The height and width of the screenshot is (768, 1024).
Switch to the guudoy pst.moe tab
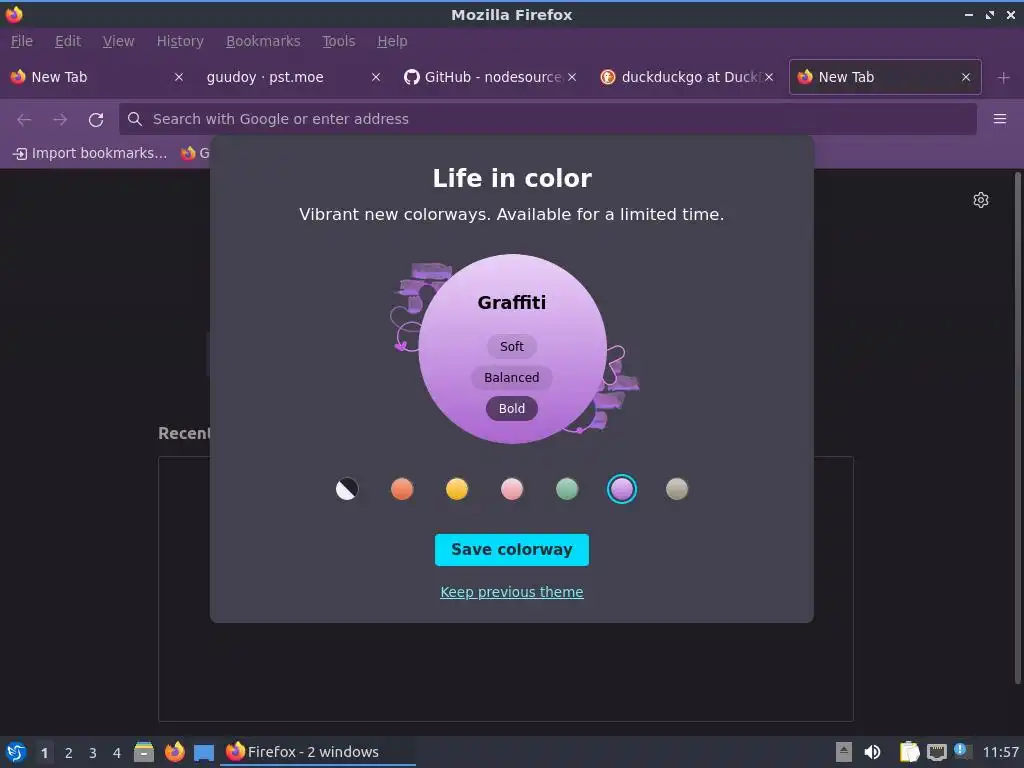293,77
